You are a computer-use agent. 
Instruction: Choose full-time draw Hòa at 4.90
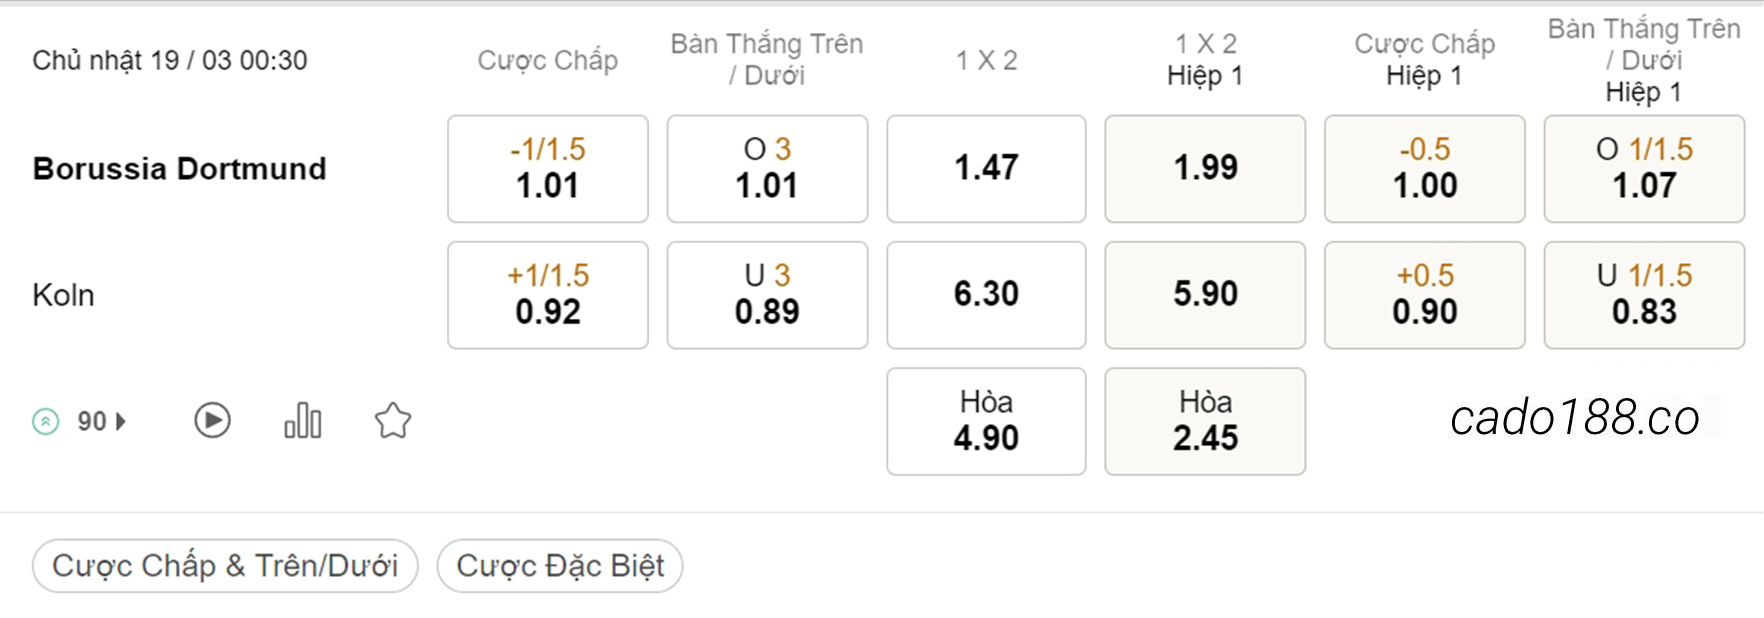tap(986, 421)
